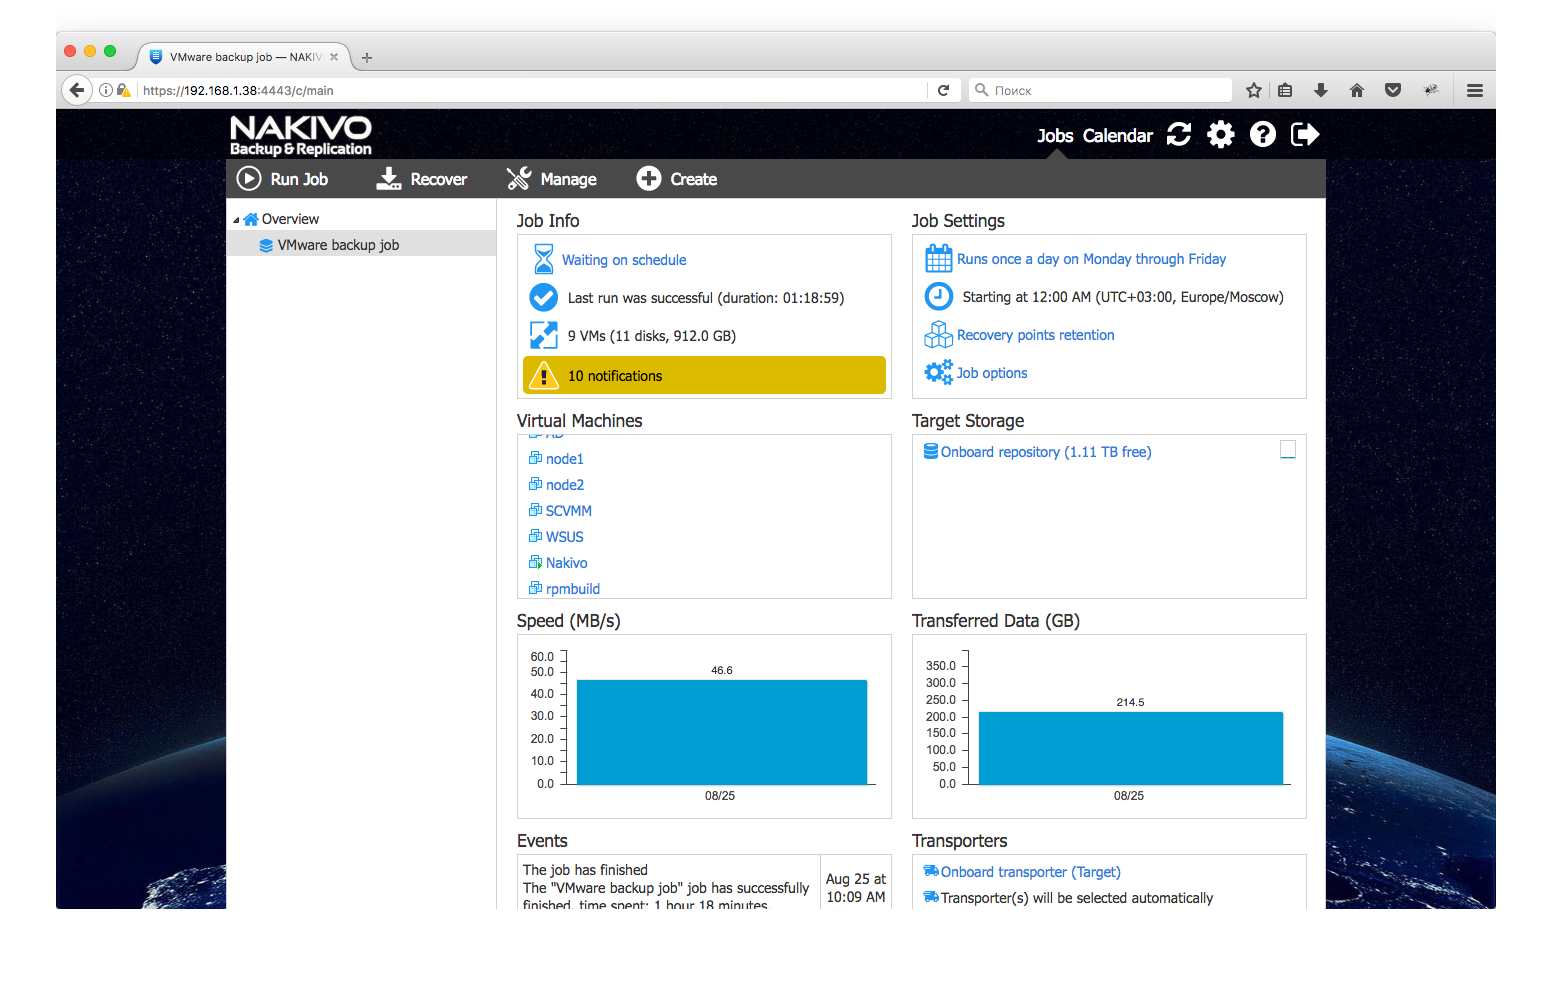Open the browser hamburger menu

click(x=1475, y=90)
